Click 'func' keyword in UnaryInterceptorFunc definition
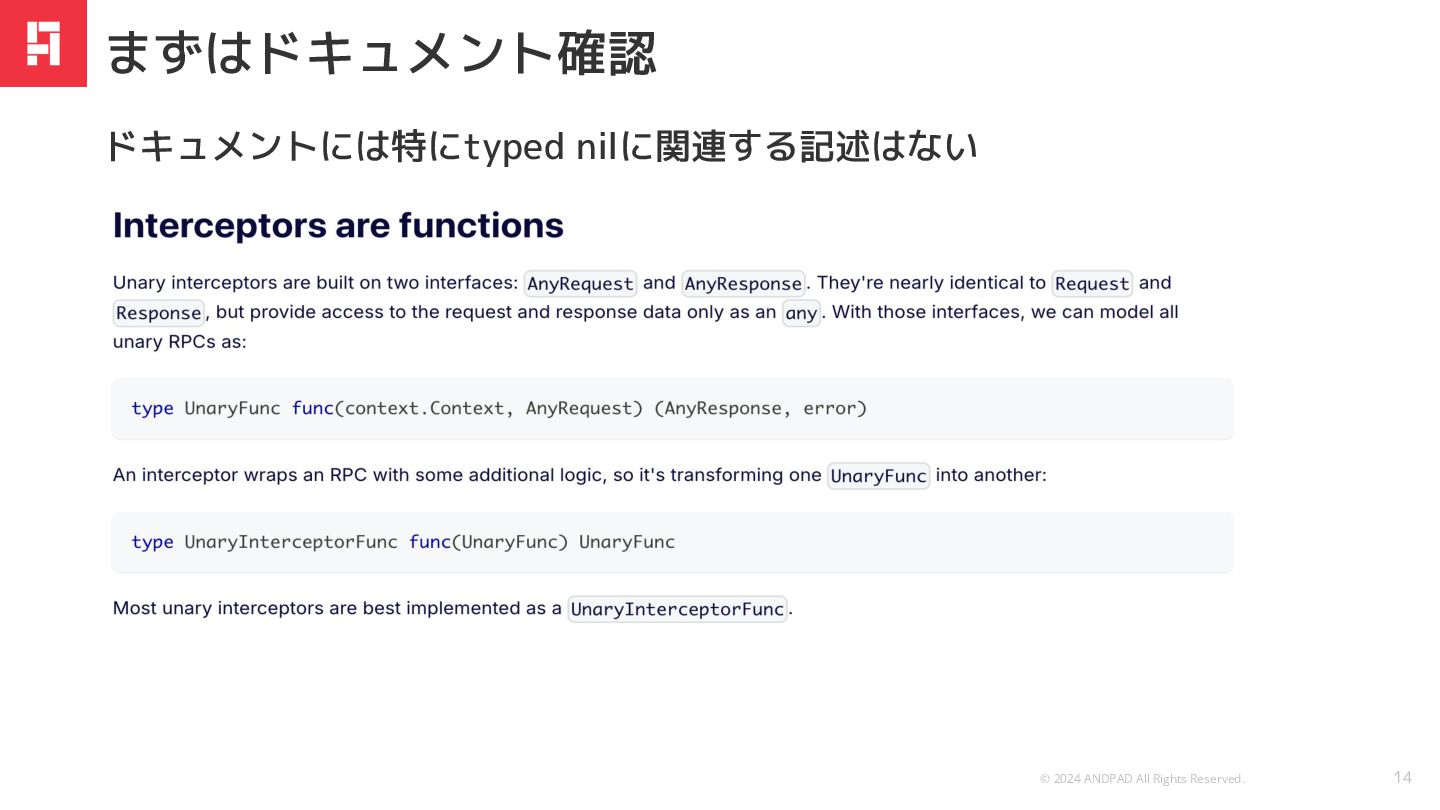This screenshot has height=810, width=1440. point(429,542)
